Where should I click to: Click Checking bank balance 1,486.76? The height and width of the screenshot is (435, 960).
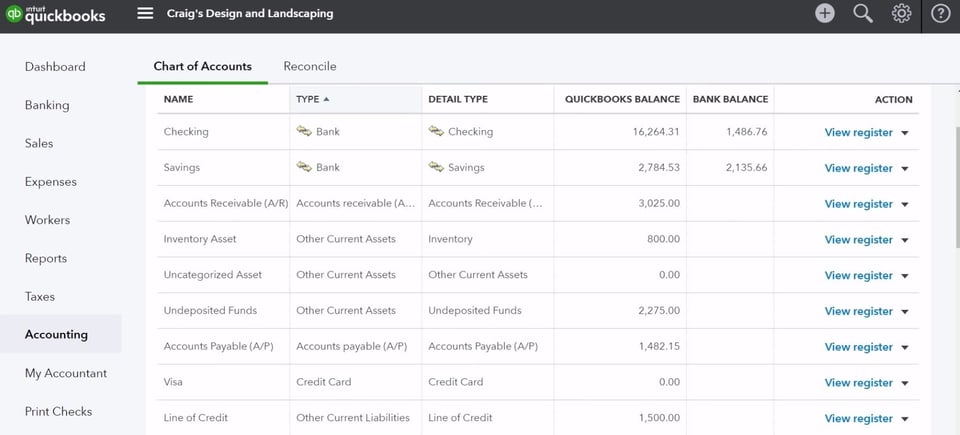pos(746,132)
